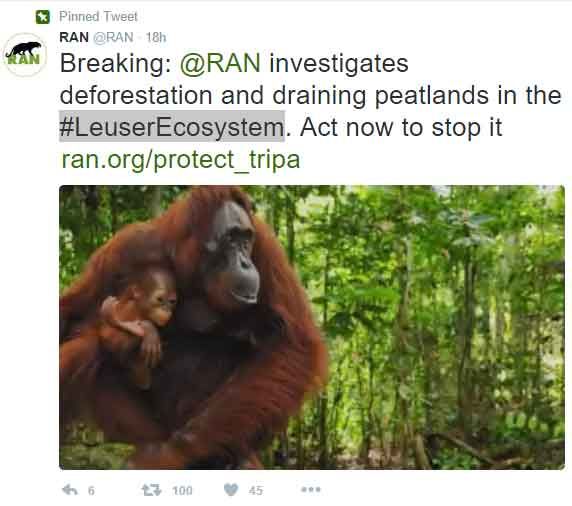Open the #LeuserEcosystem hashtag
572x506 pixels.
pos(172,128)
